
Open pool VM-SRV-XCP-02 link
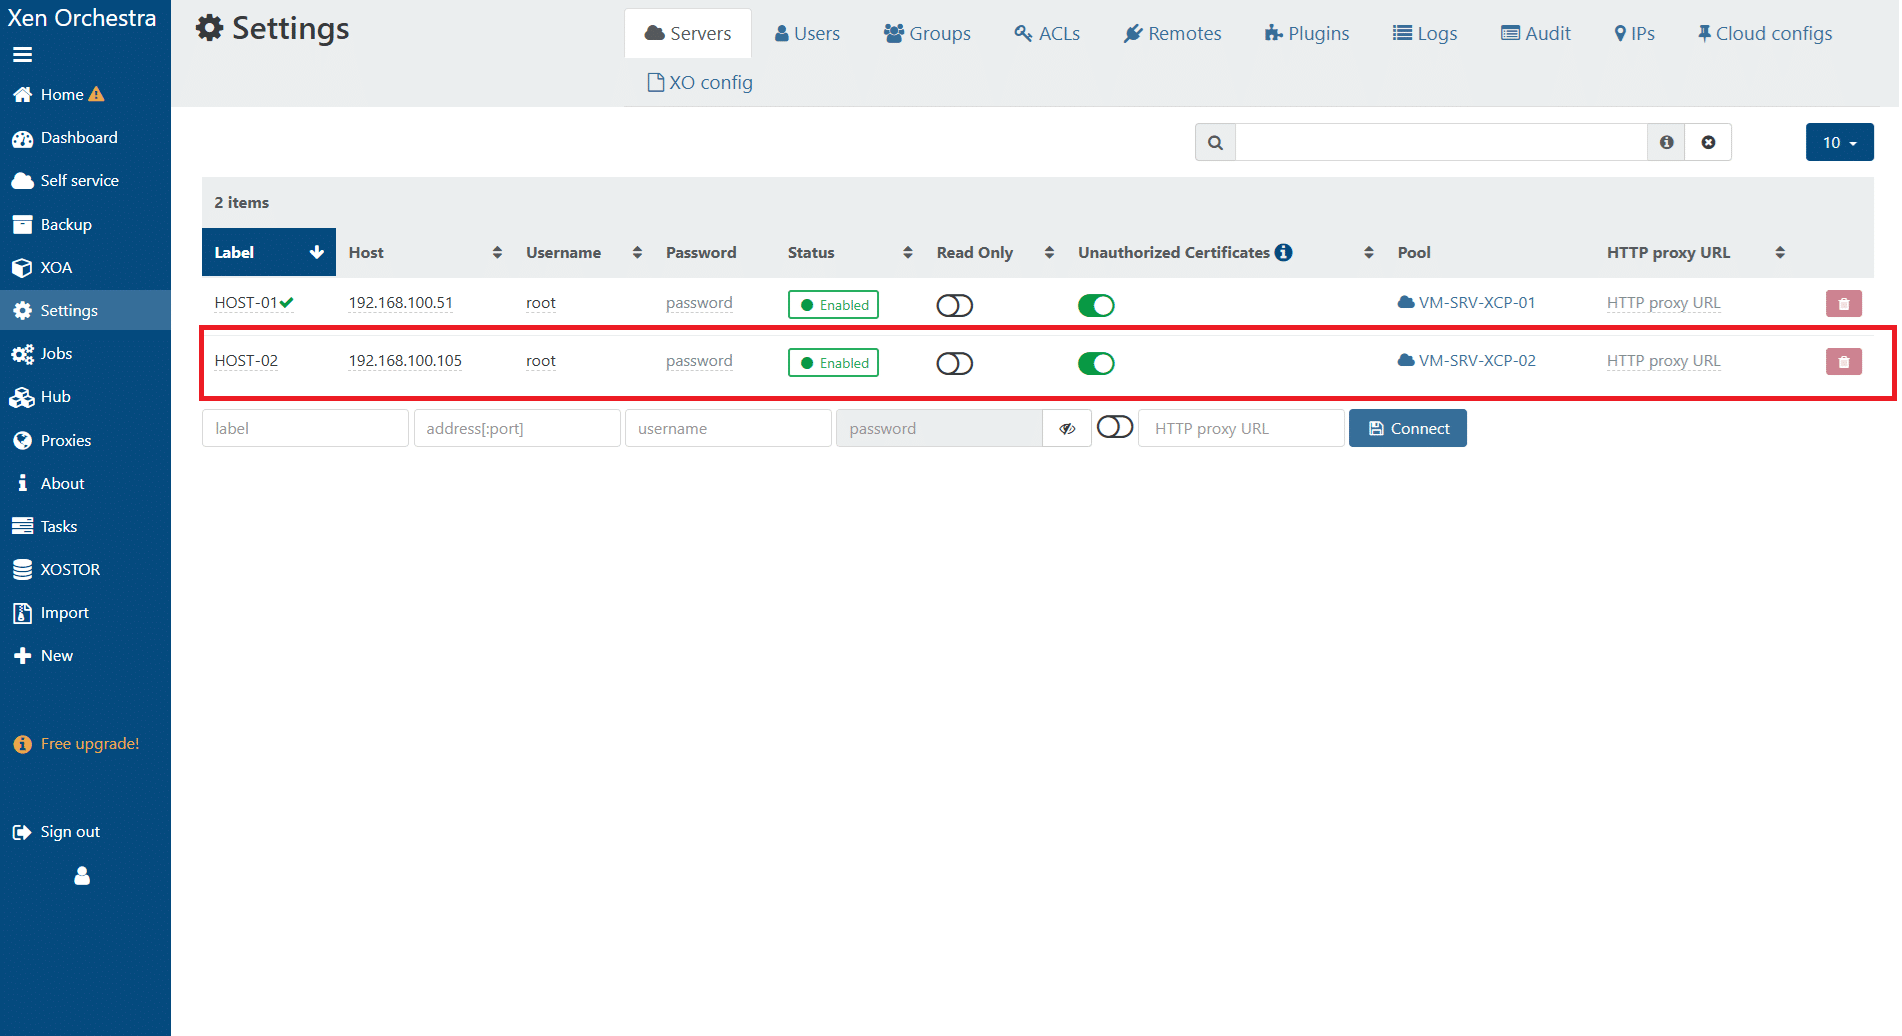(x=1466, y=360)
